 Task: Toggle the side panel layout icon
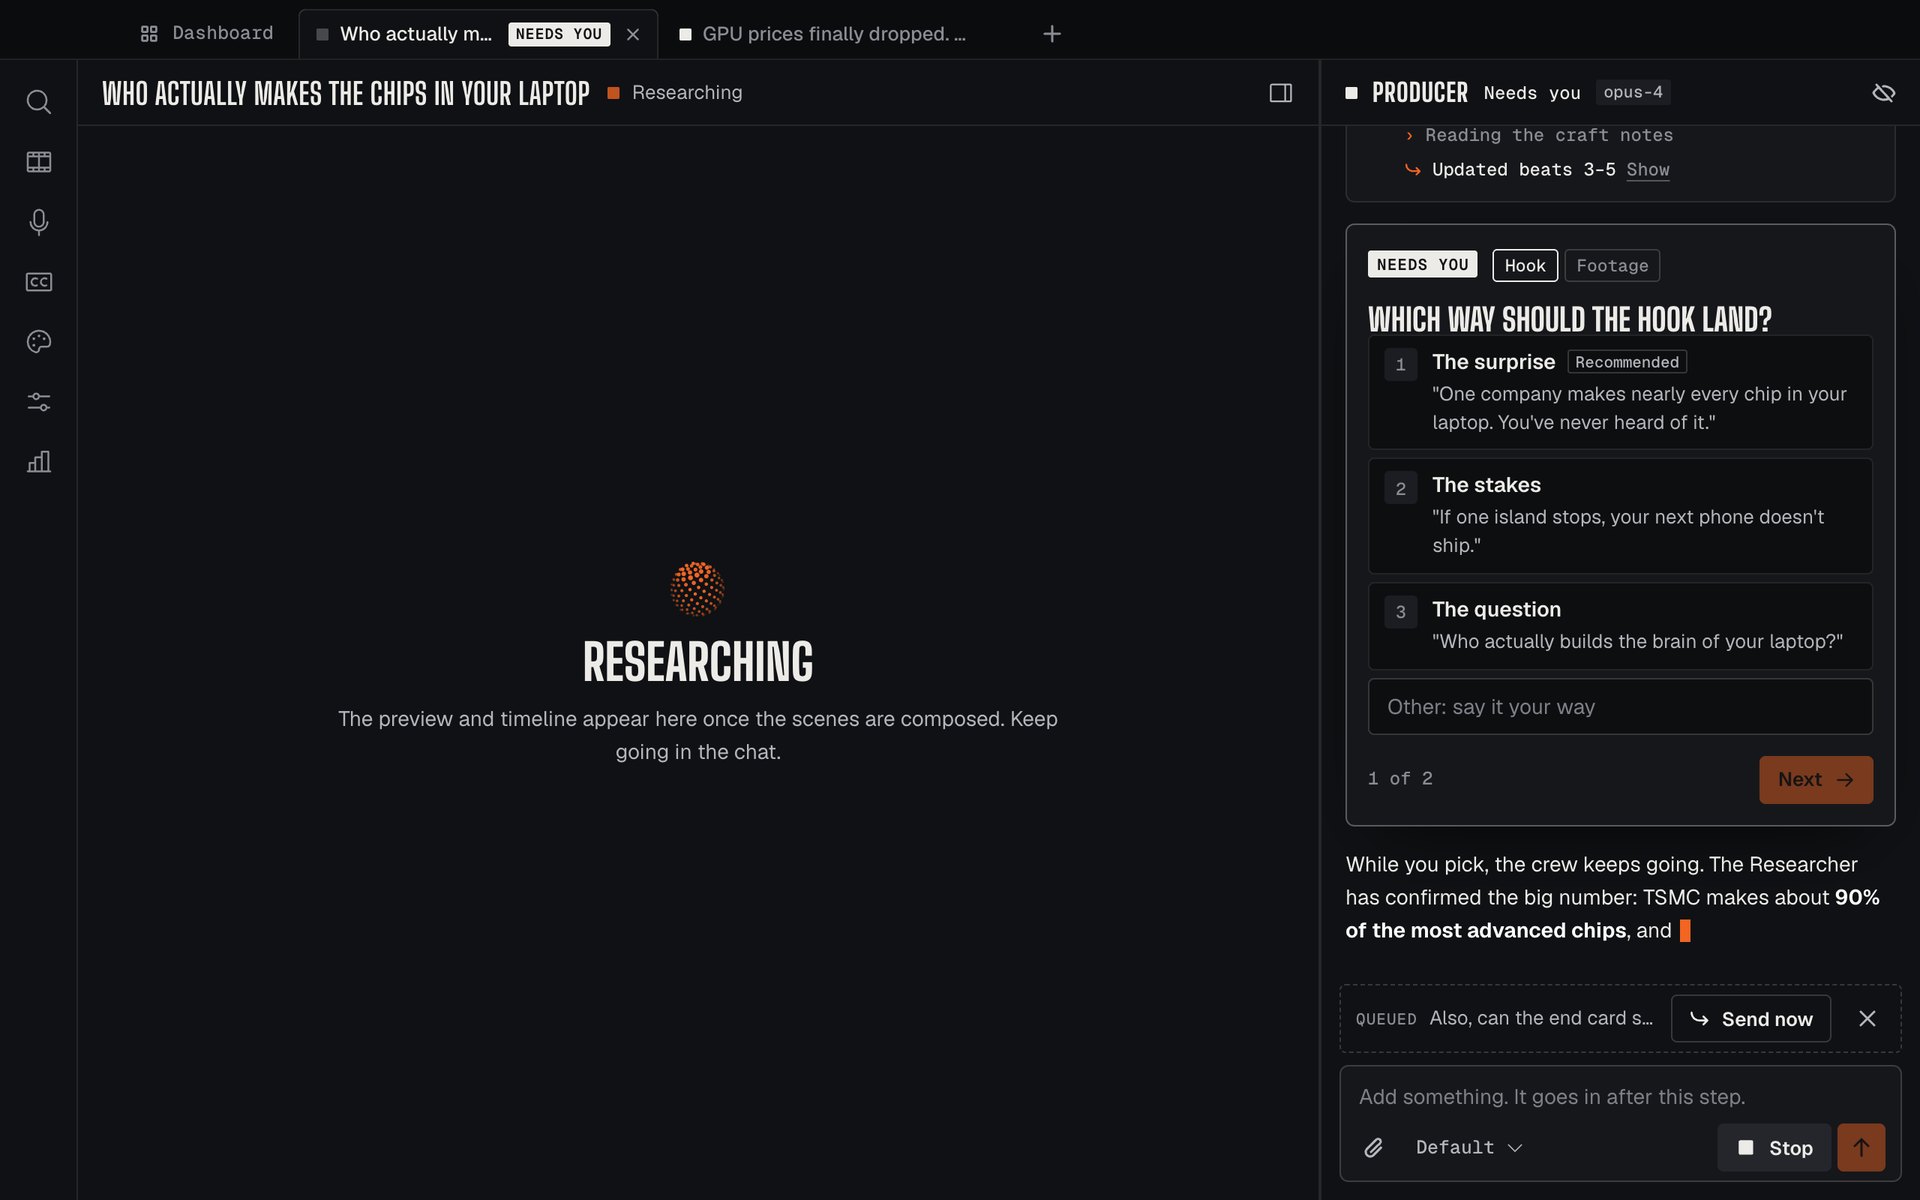point(1281,93)
